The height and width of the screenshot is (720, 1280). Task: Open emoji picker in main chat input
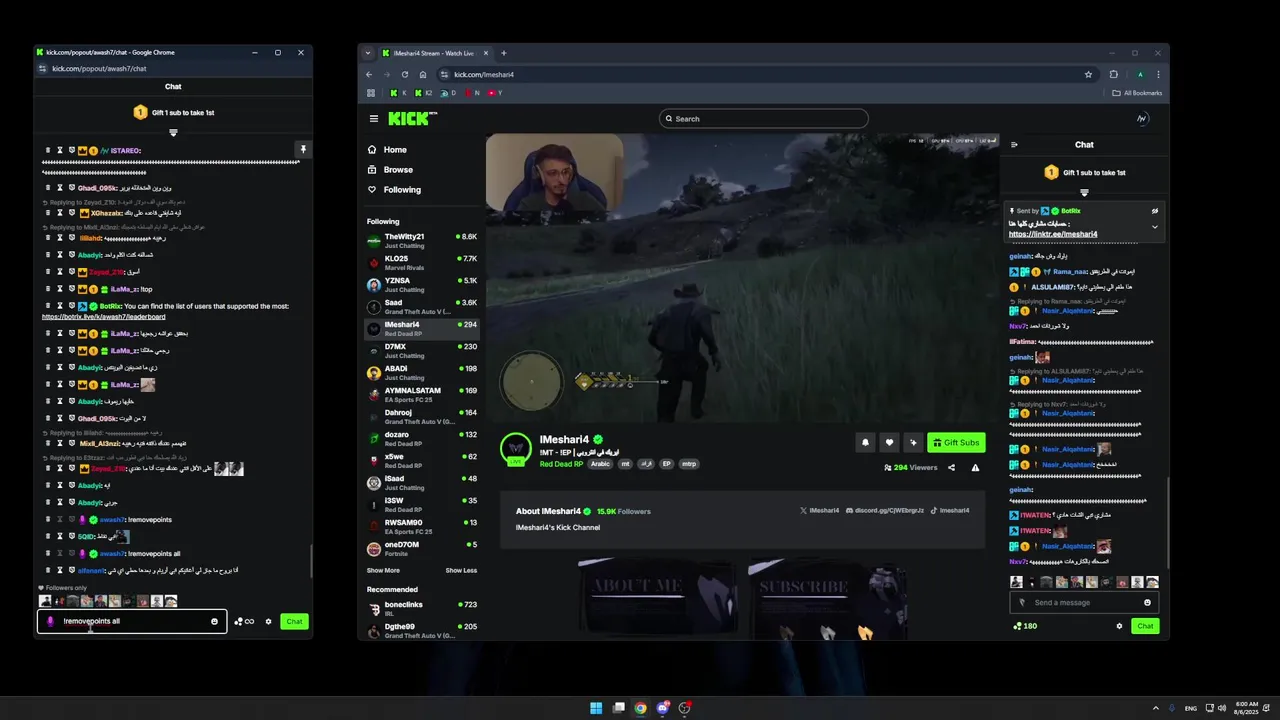1147,602
